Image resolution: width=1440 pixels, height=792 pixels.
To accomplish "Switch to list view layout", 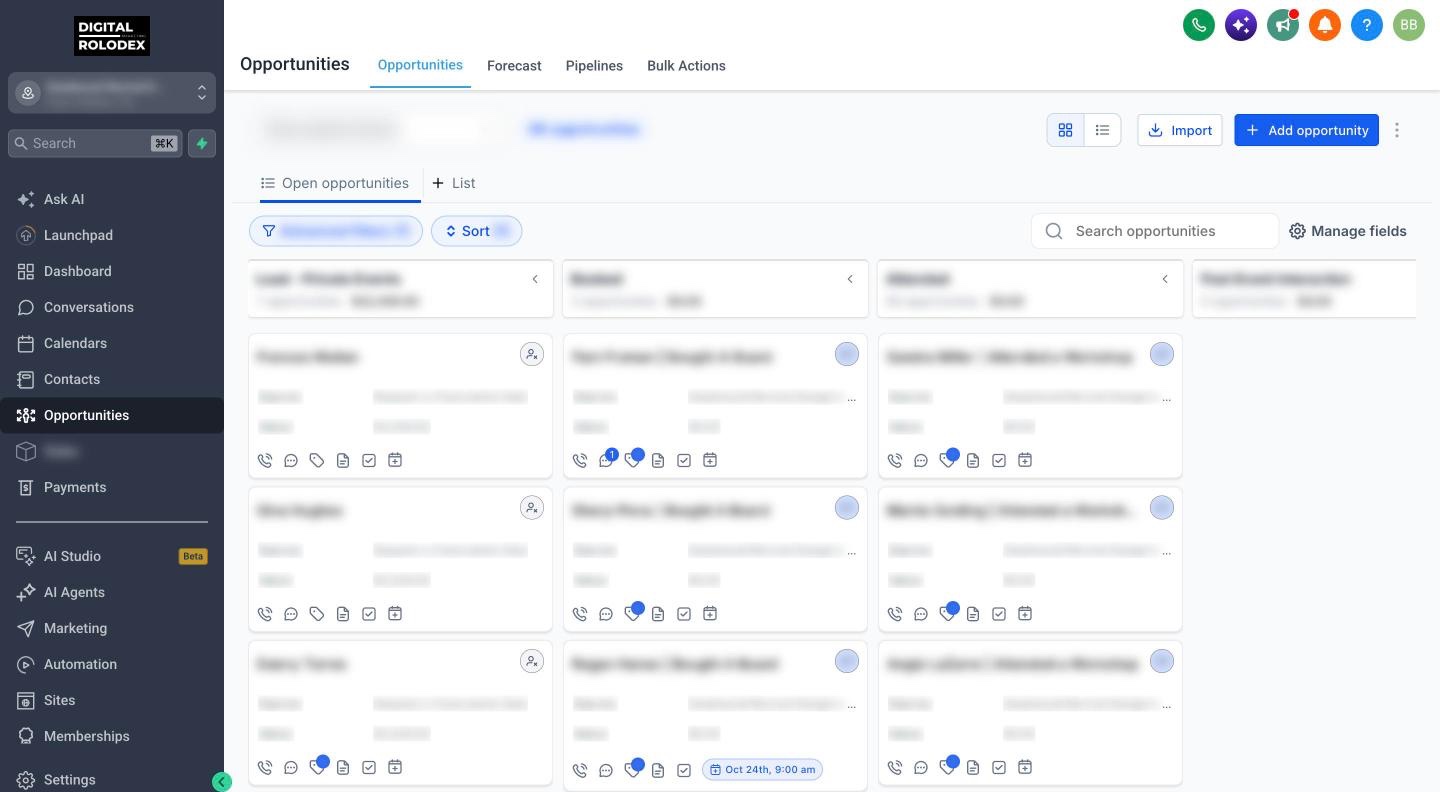I will (1102, 130).
